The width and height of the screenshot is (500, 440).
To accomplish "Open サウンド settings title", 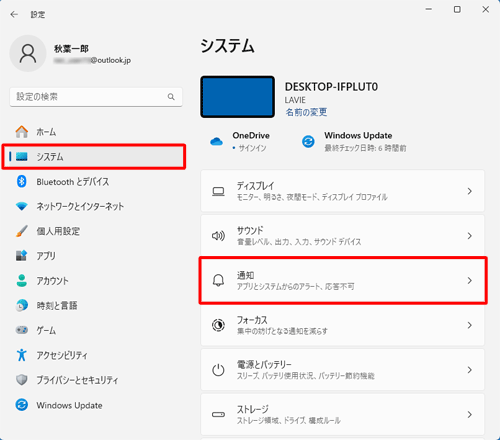I will 250,230.
